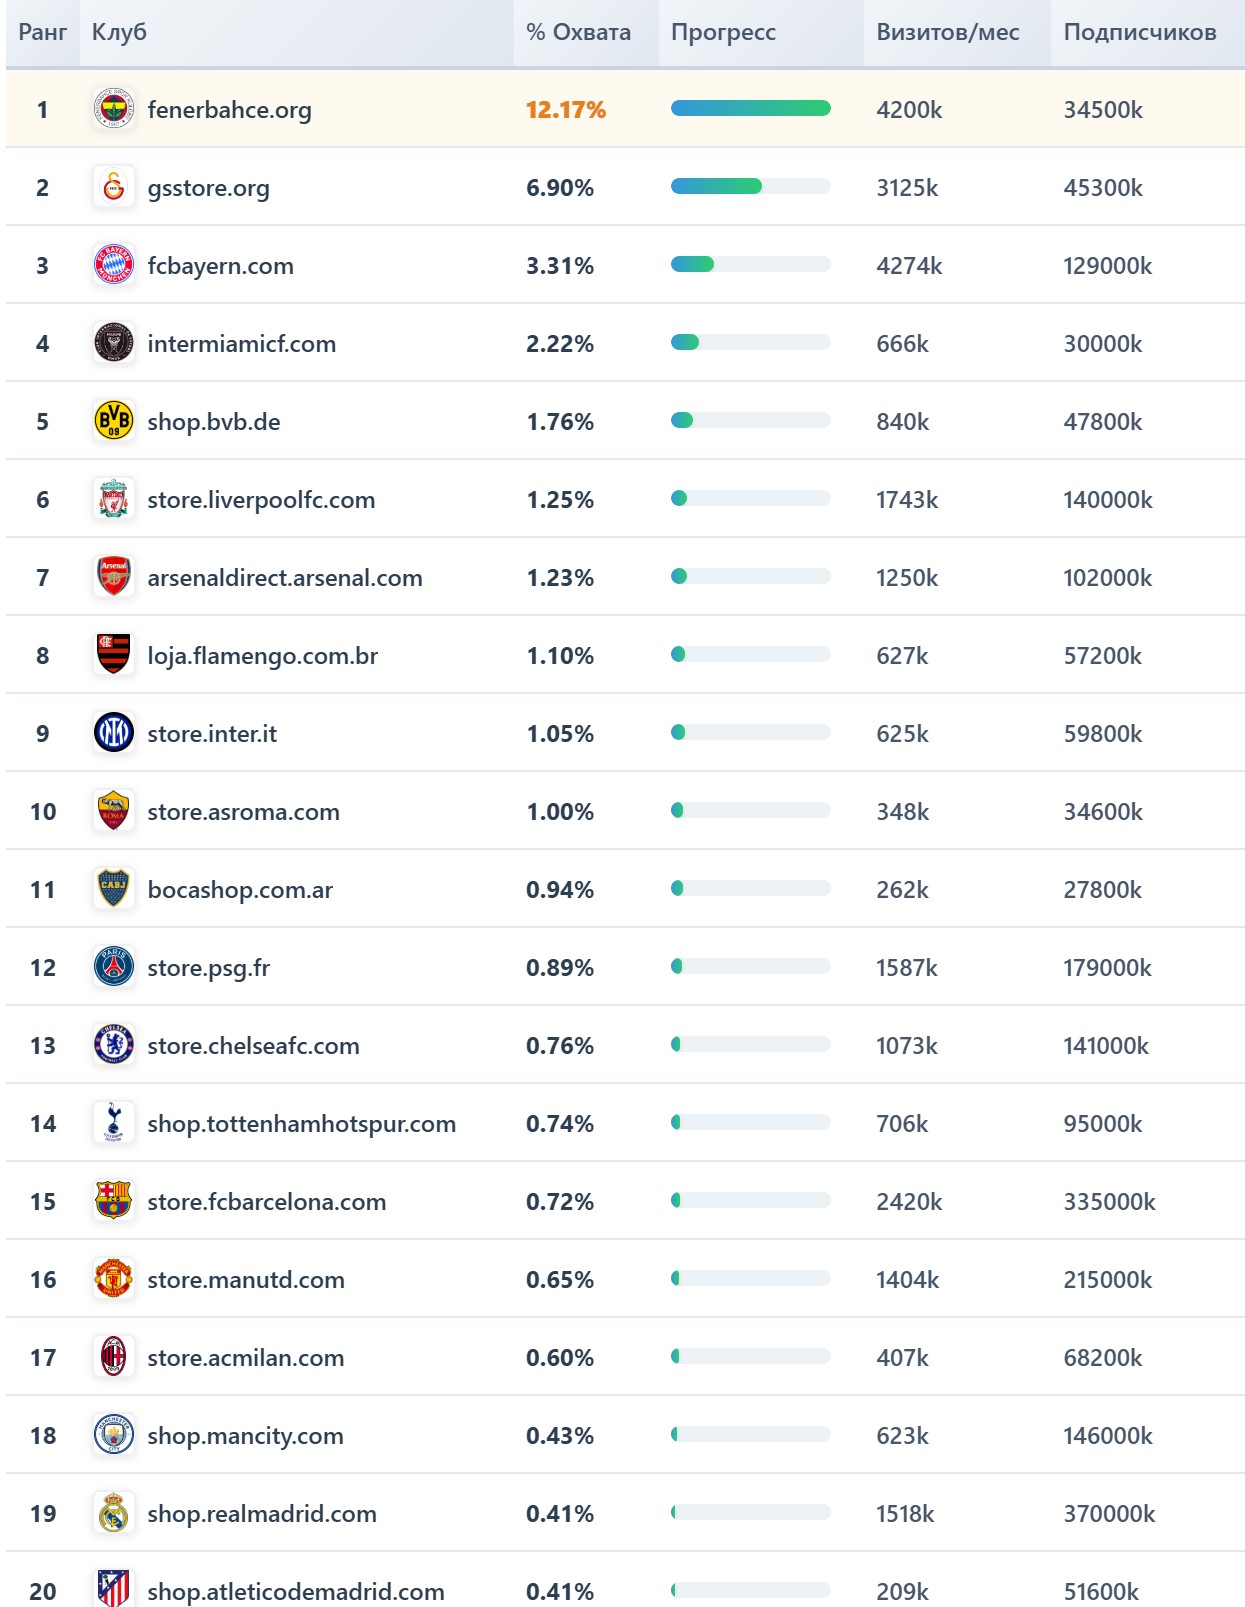Click the 'Подписчиков' column header
1245x1607 pixels.
coord(1139,32)
